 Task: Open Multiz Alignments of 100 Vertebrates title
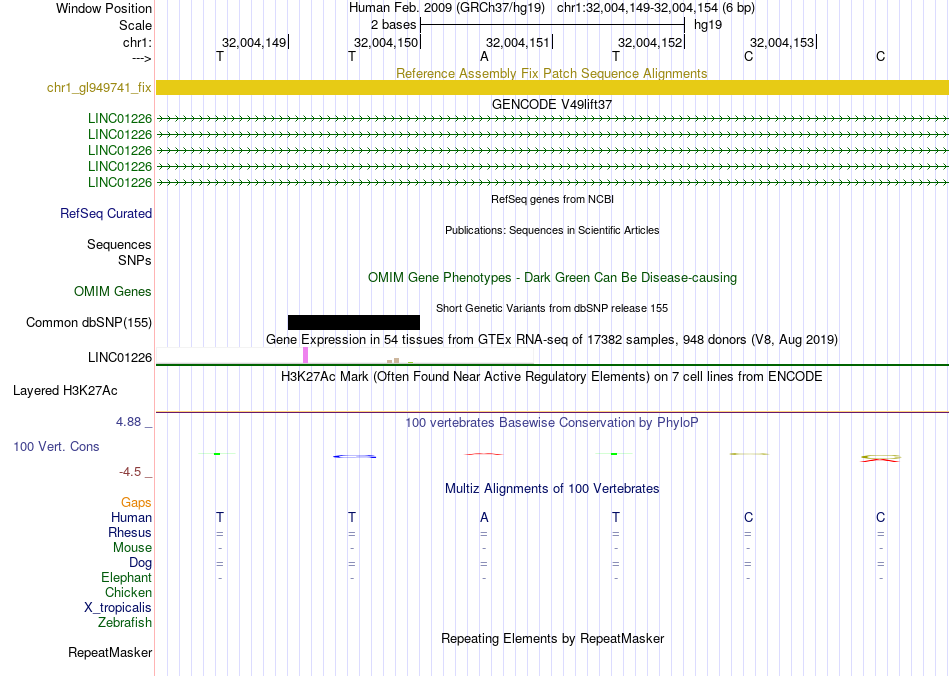pos(552,488)
